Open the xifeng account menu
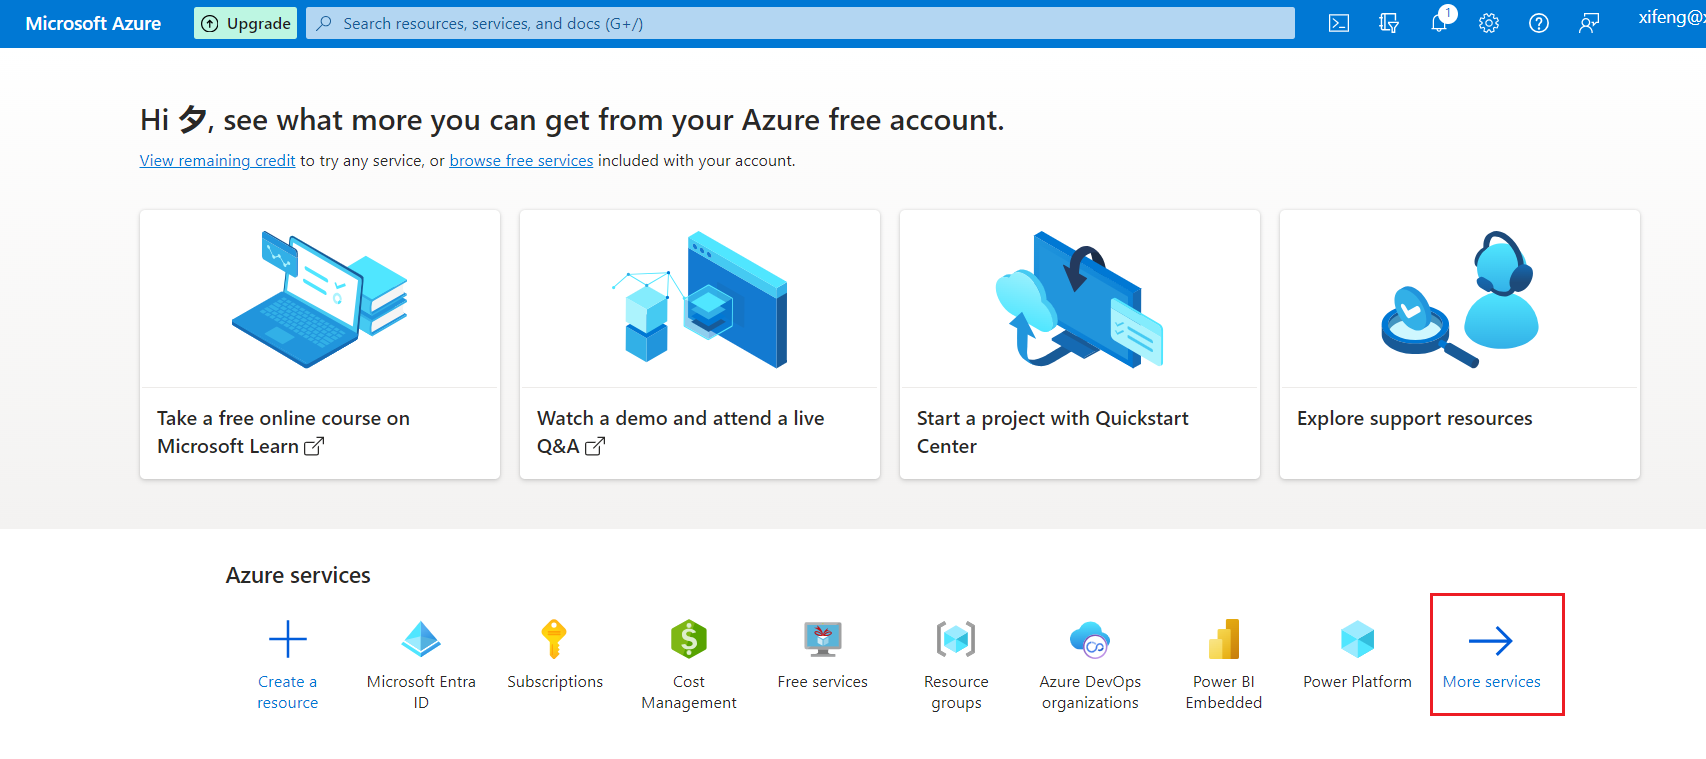Screen dimensions: 1706x759 pos(1671,18)
